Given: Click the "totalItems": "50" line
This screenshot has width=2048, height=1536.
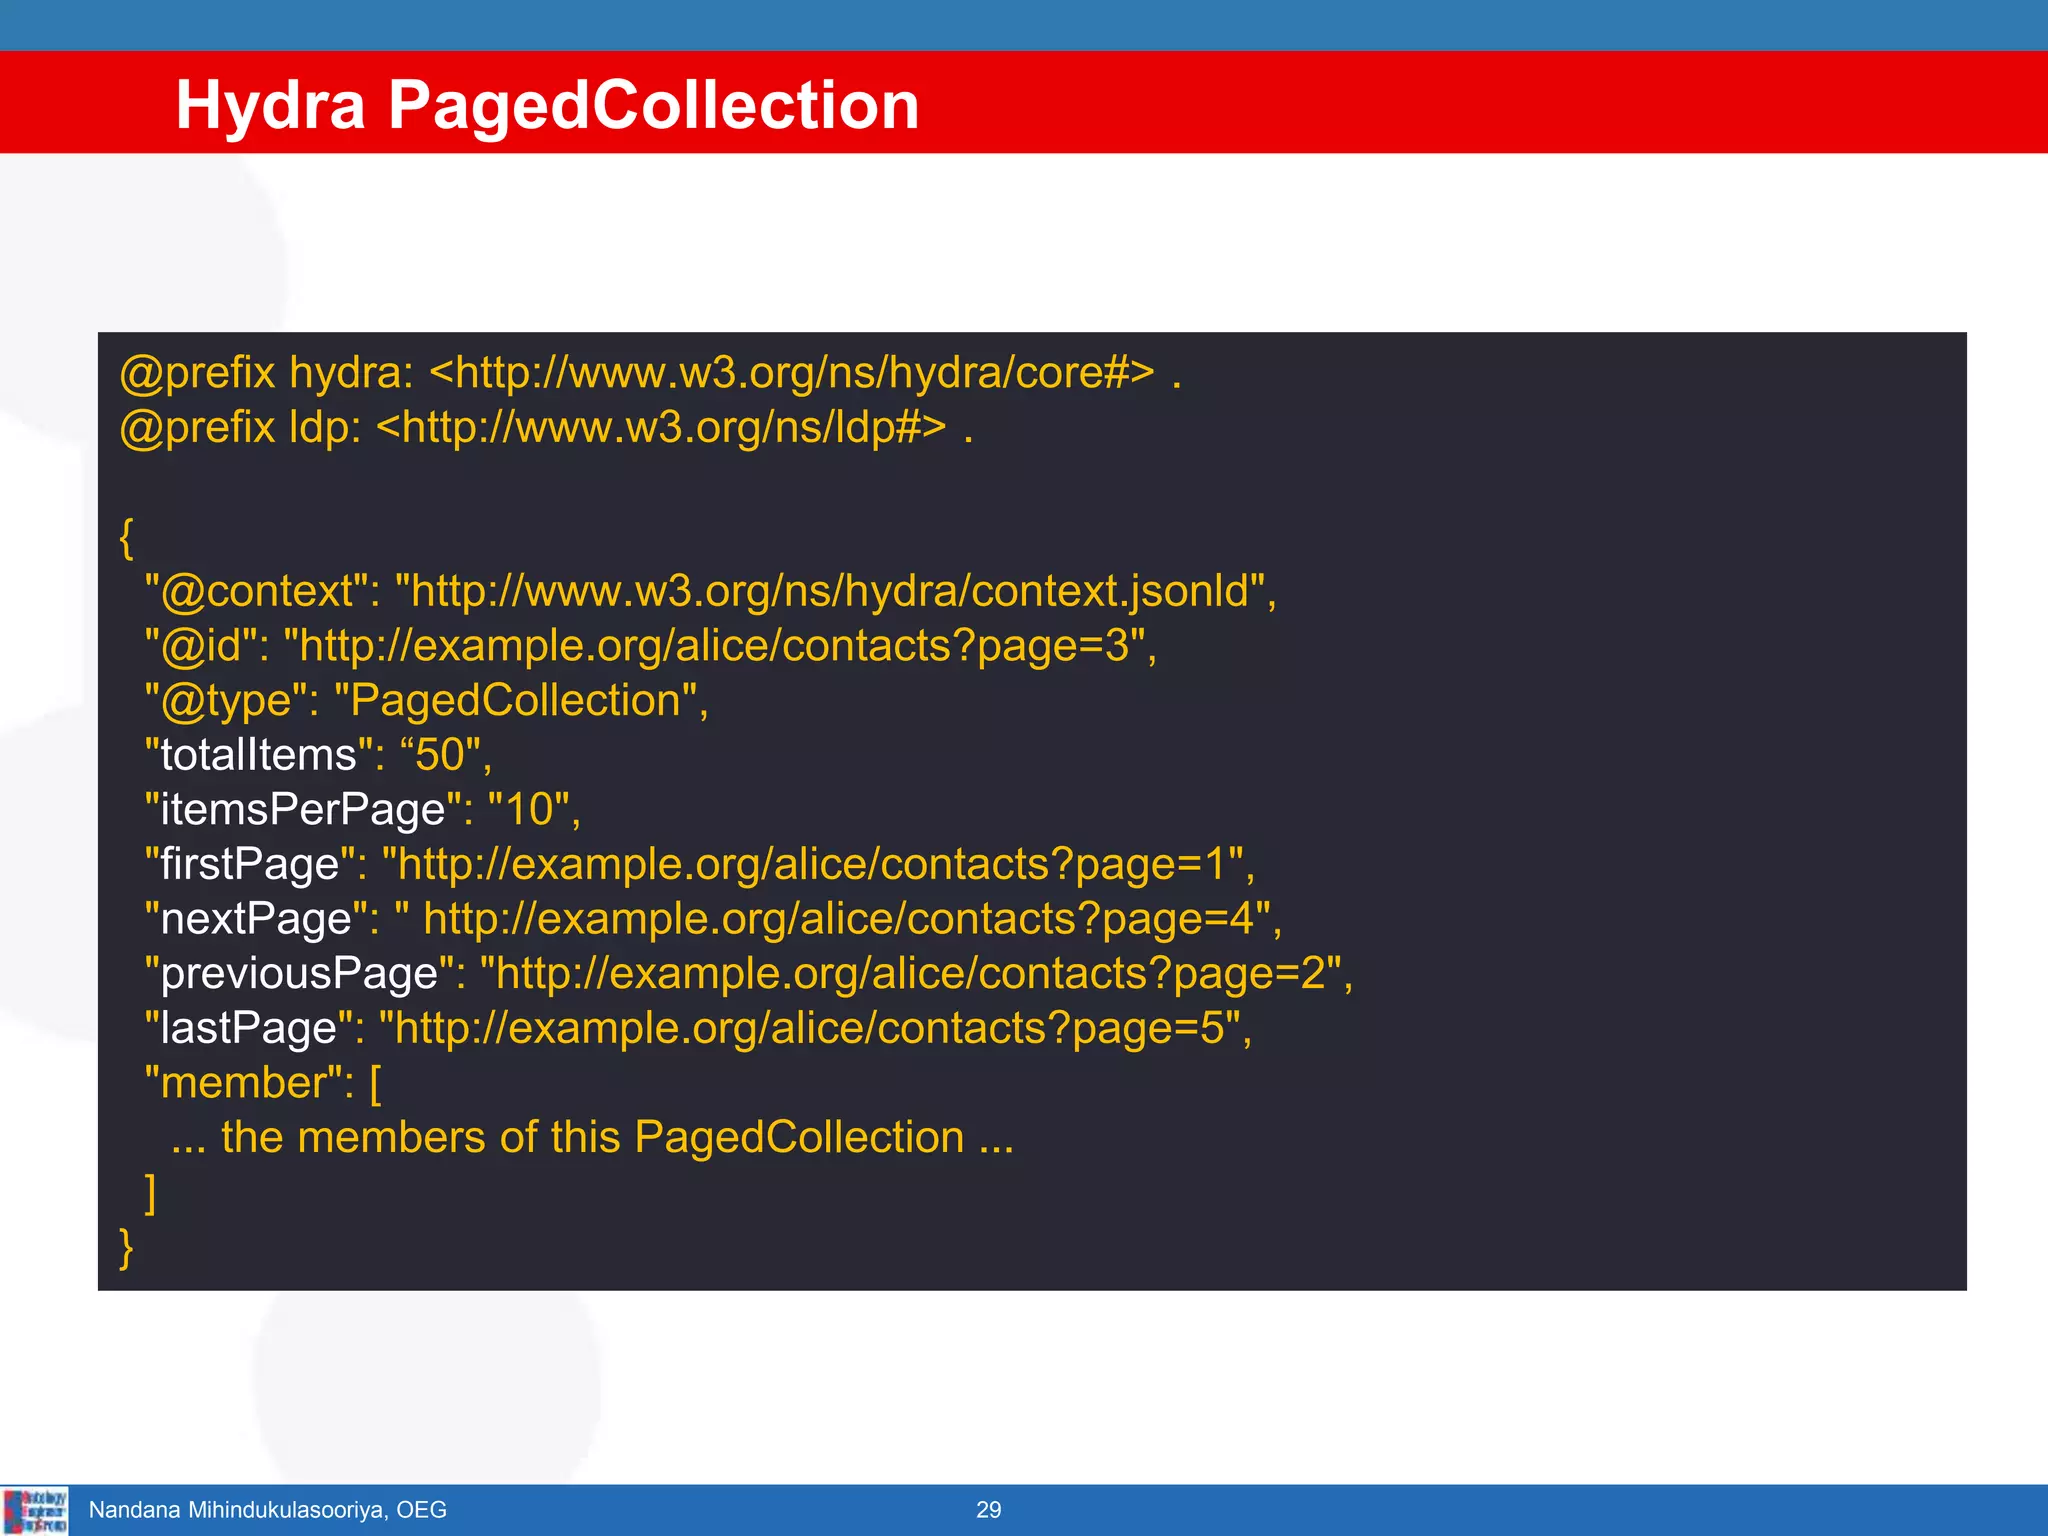Looking at the screenshot, I should 318,755.
